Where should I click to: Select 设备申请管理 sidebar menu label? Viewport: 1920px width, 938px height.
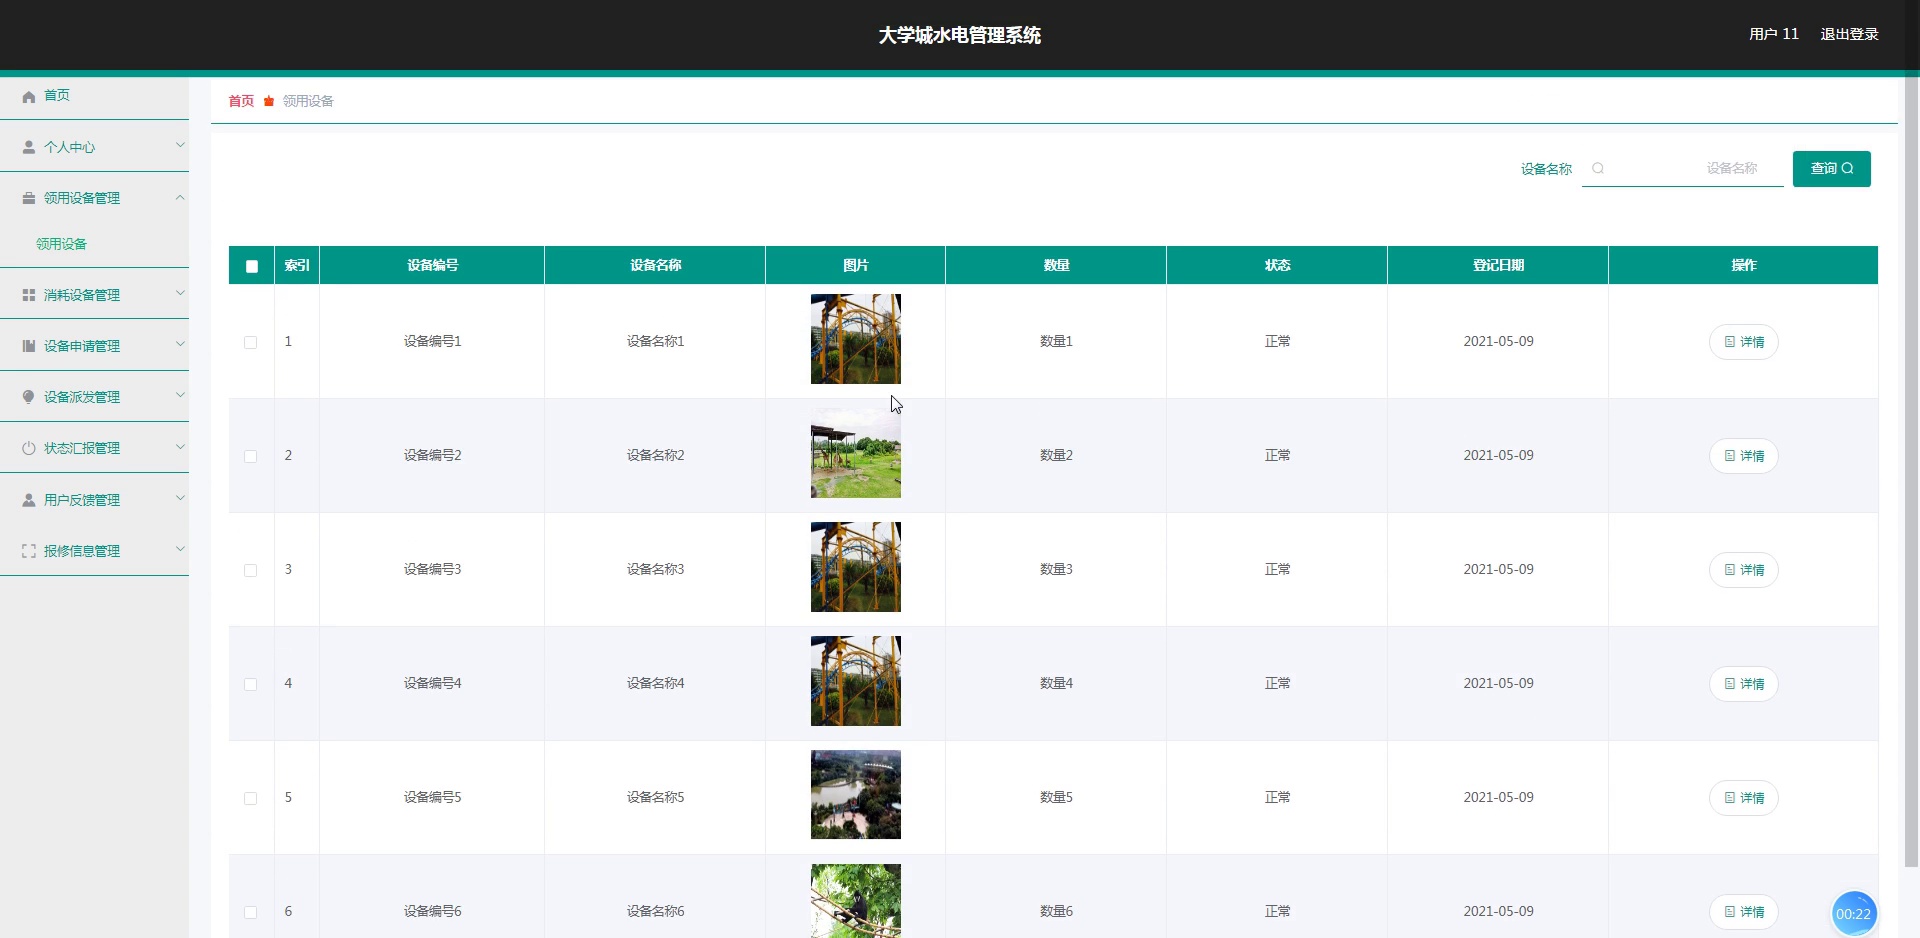click(82, 346)
